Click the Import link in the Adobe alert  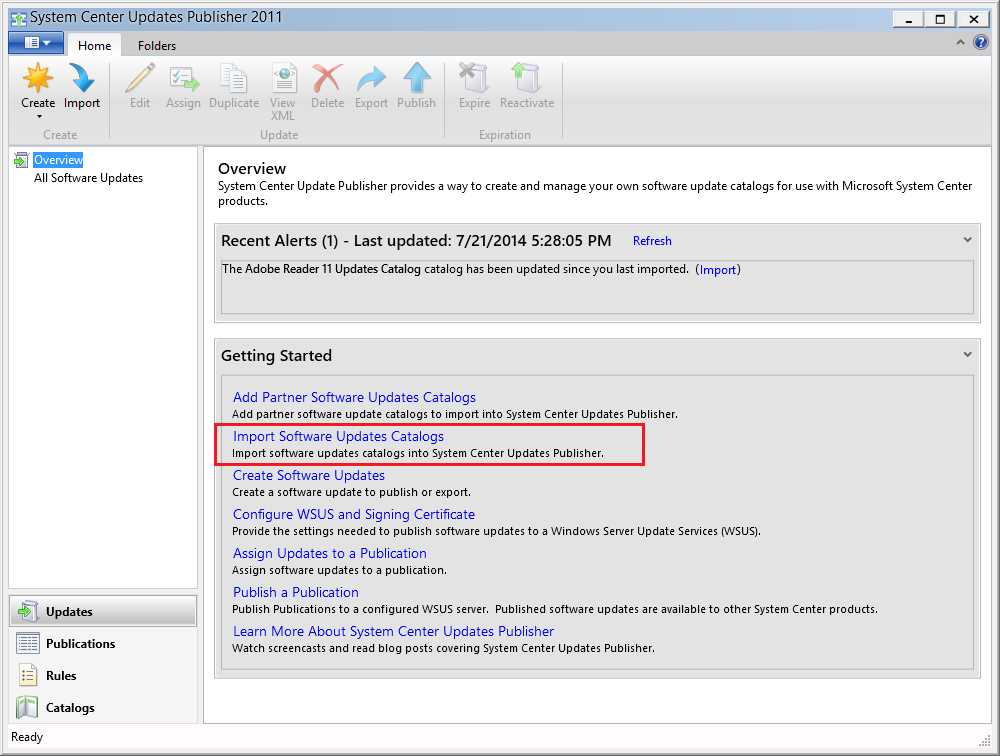[x=717, y=270]
